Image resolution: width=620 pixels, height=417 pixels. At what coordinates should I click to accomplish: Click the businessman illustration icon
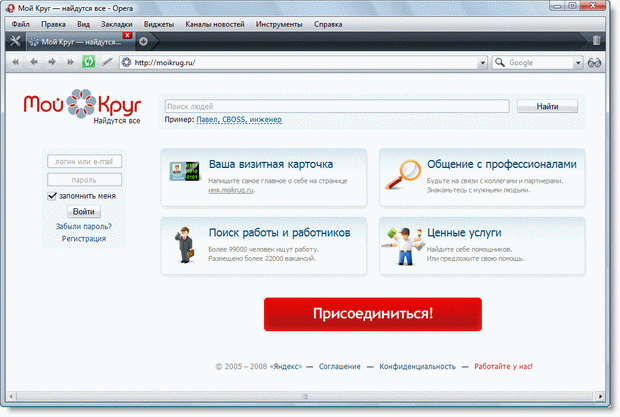184,245
